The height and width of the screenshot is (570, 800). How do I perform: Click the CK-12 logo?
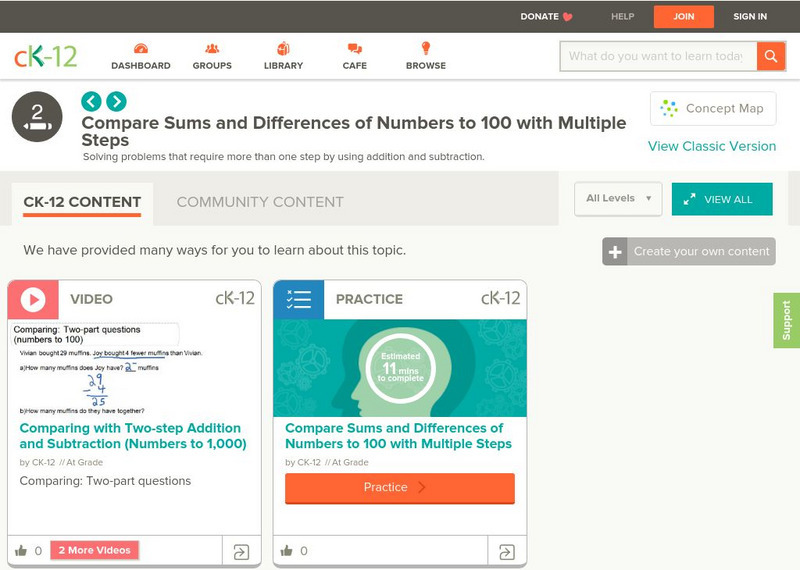pos(45,56)
